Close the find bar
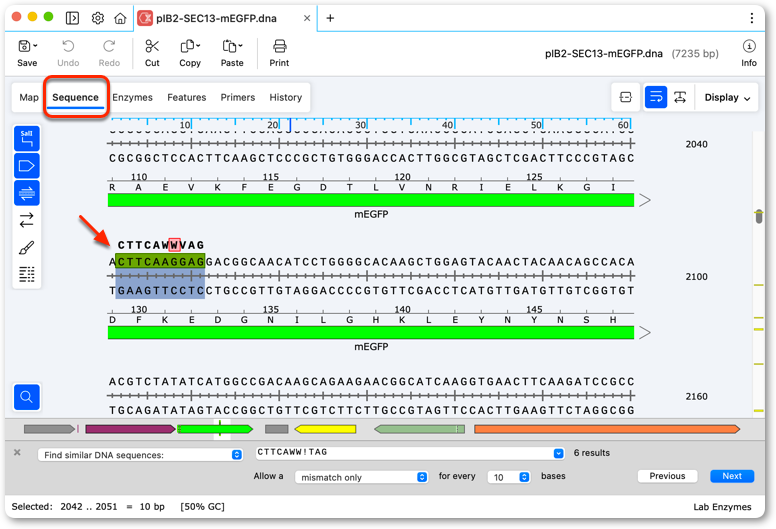Image resolution: width=776 pixels, height=529 pixels. click(17, 452)
